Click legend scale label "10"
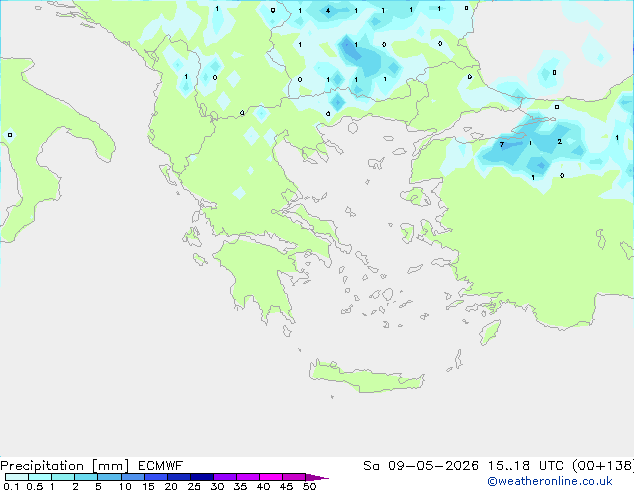Viewport: 634px width, 490px height. pos(125,486)
